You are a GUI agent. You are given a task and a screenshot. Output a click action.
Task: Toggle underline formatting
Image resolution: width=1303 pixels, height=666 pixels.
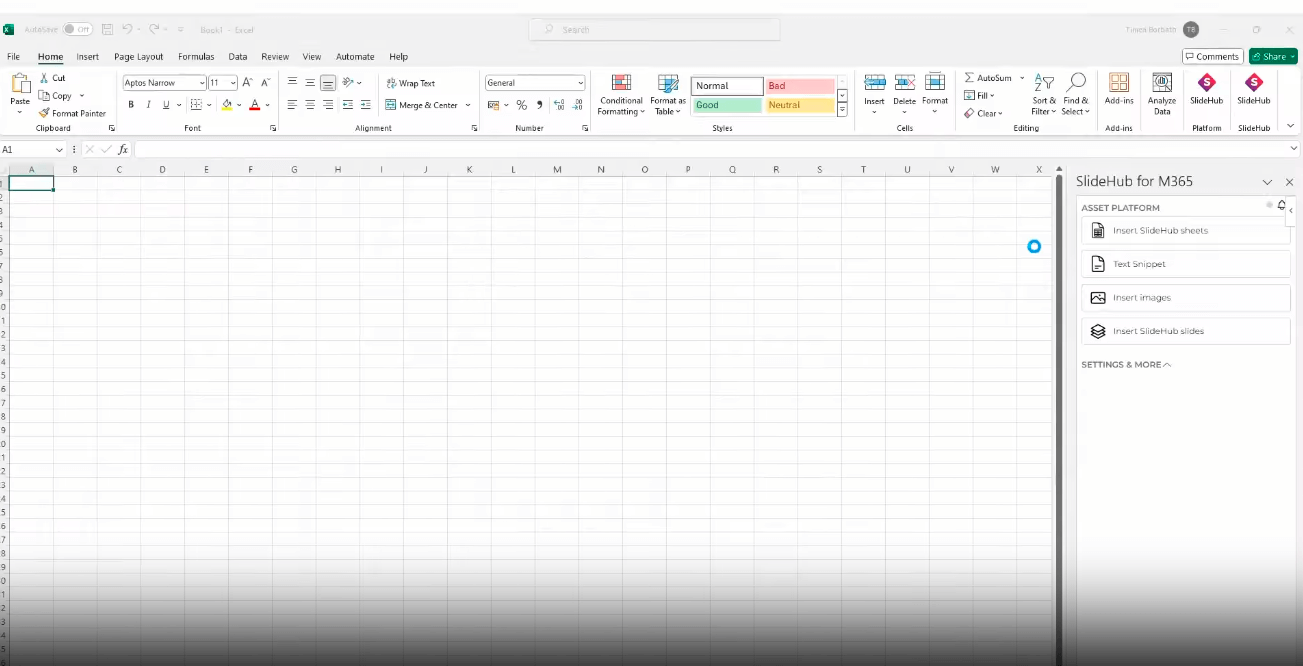coord(165,105)
